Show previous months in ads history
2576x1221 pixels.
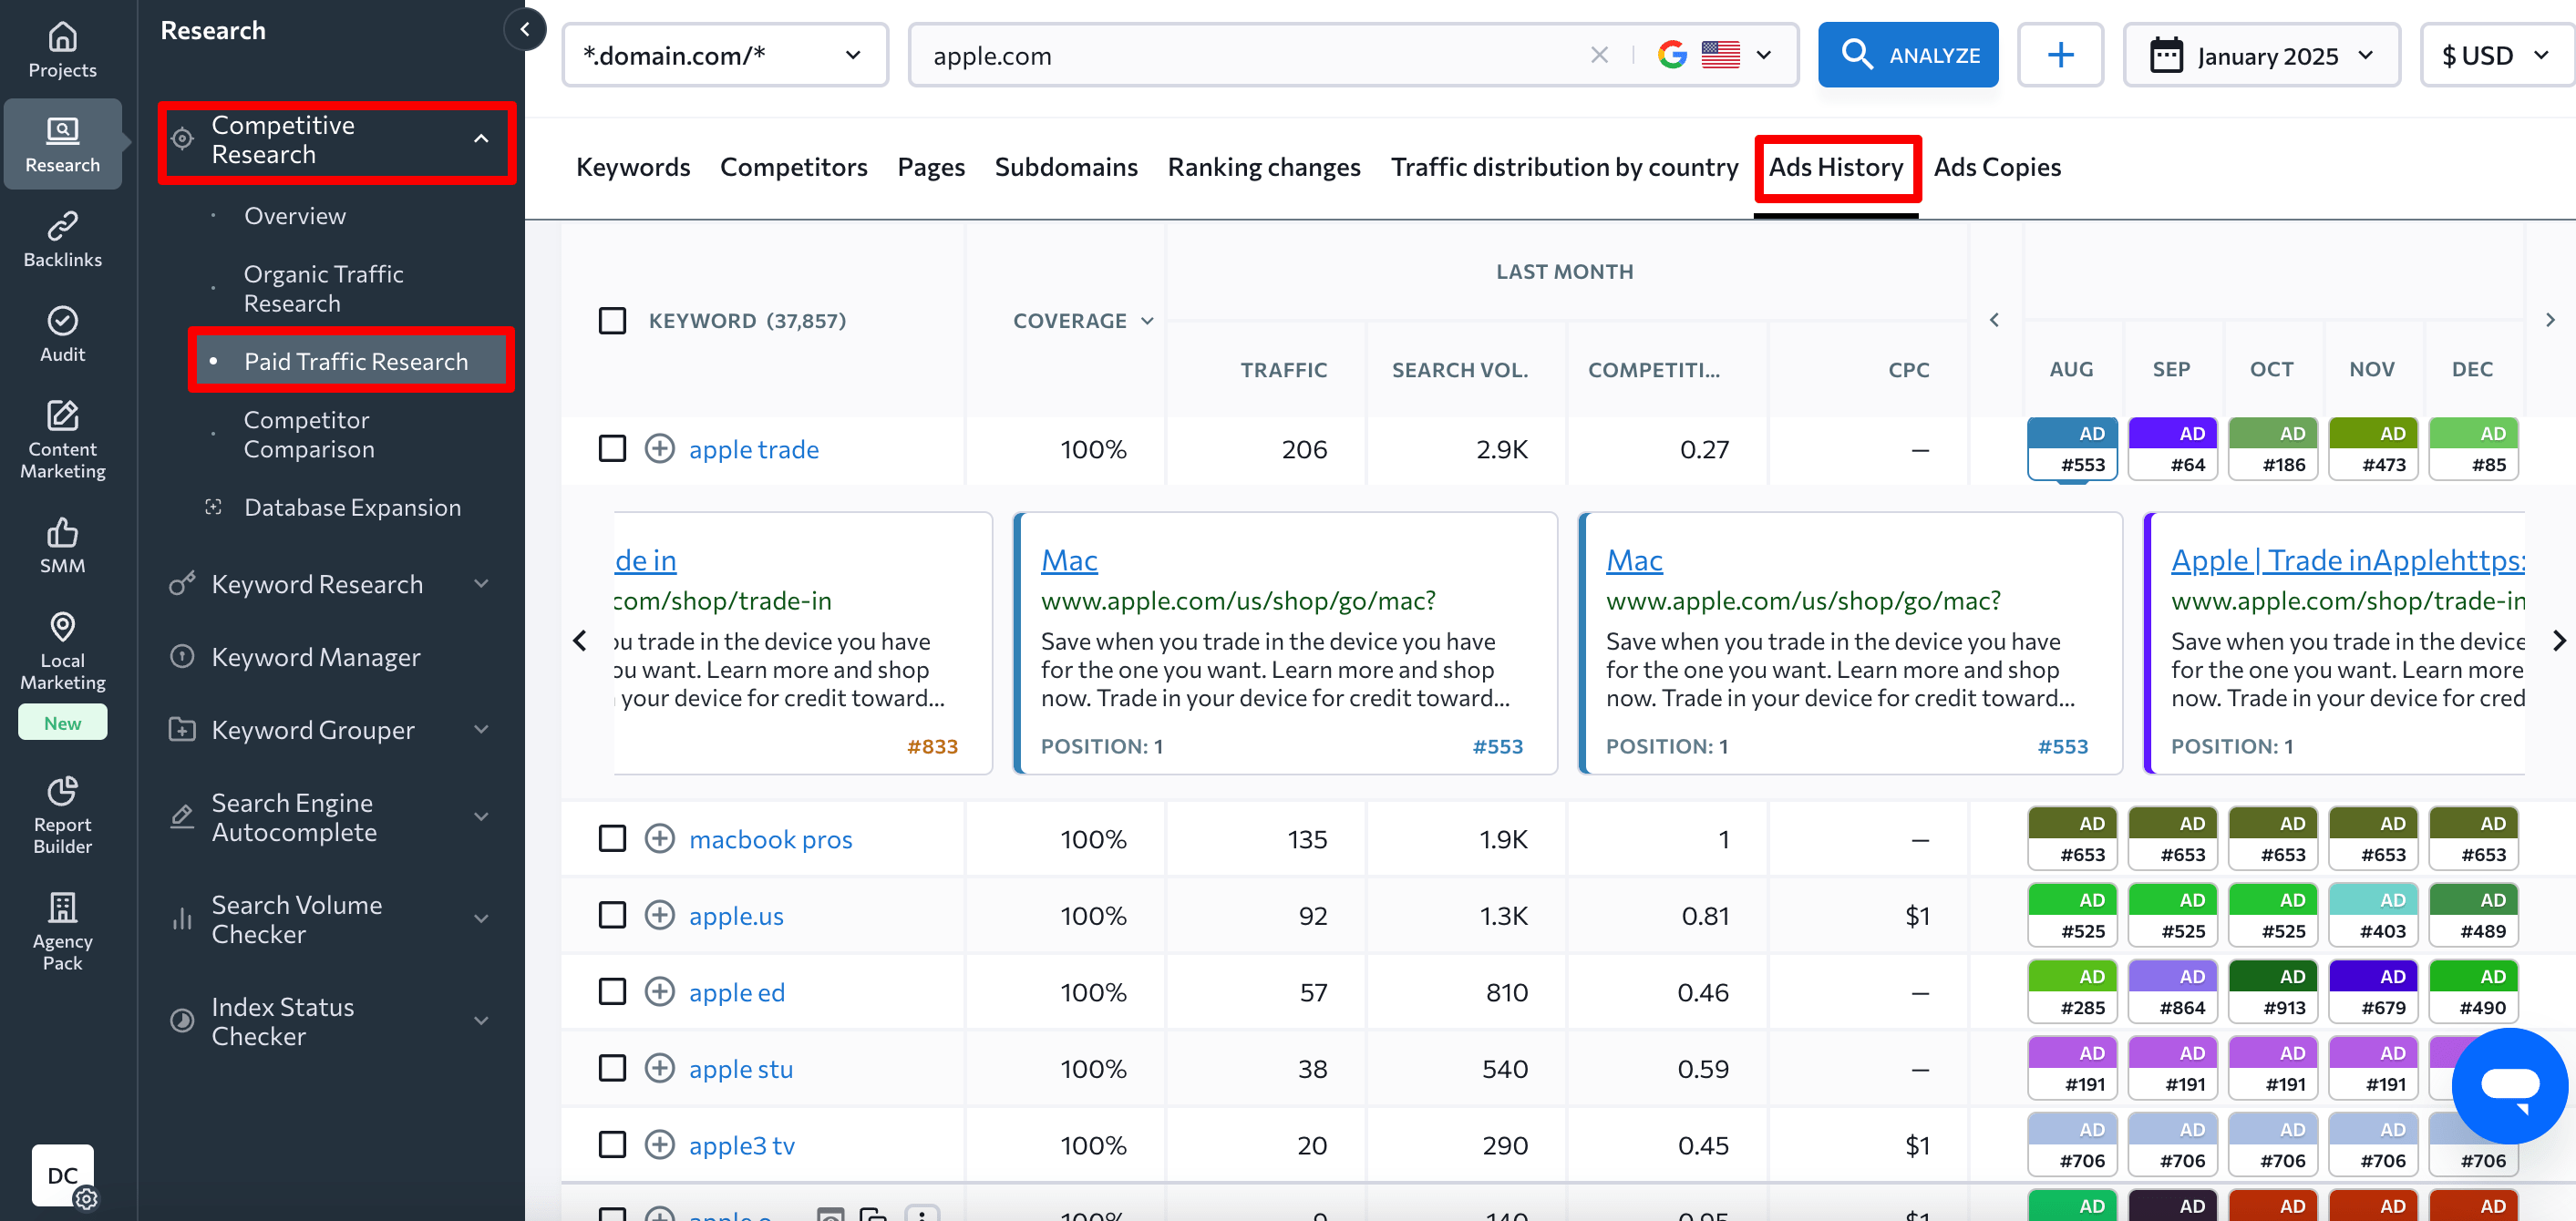click(1994, 320)
